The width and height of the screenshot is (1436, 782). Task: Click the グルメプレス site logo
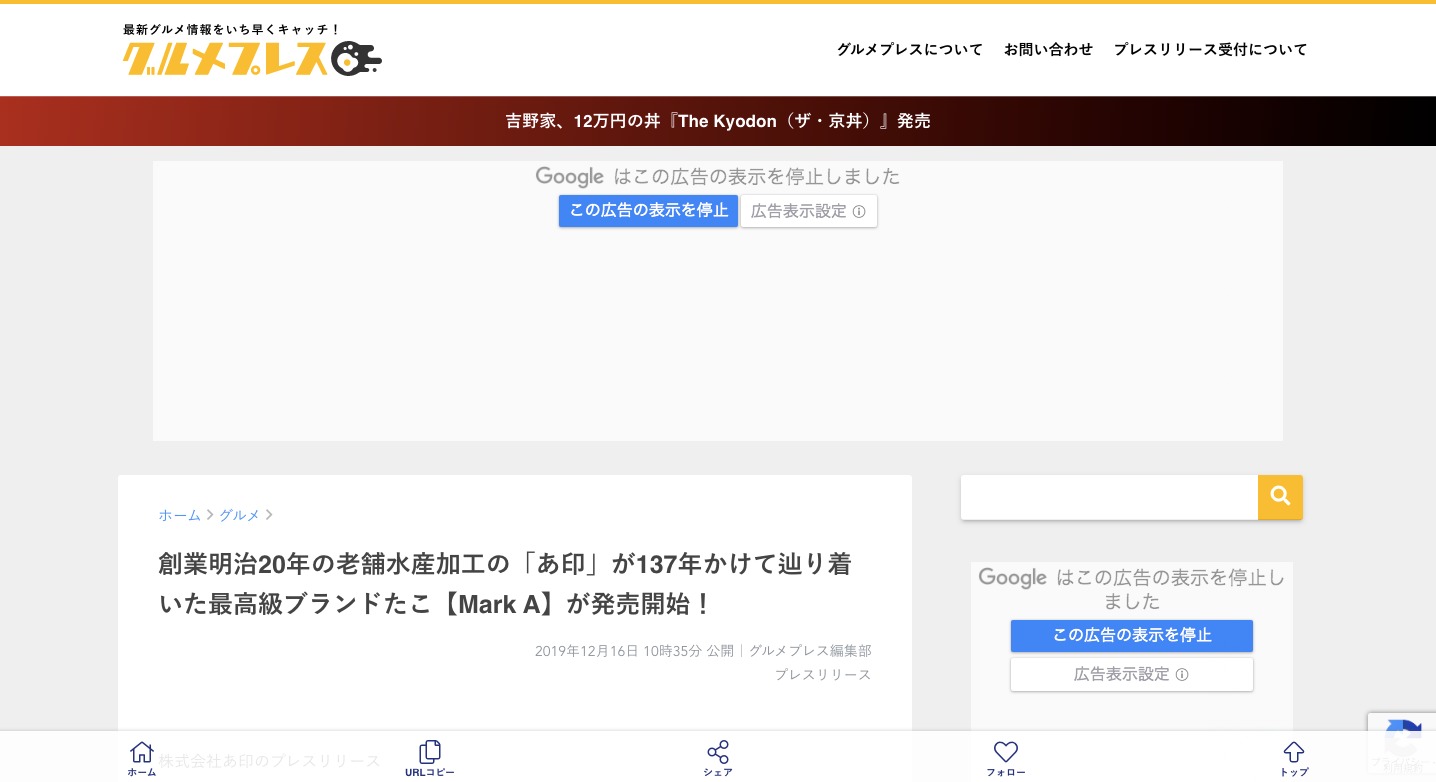(x=252, y=59)
